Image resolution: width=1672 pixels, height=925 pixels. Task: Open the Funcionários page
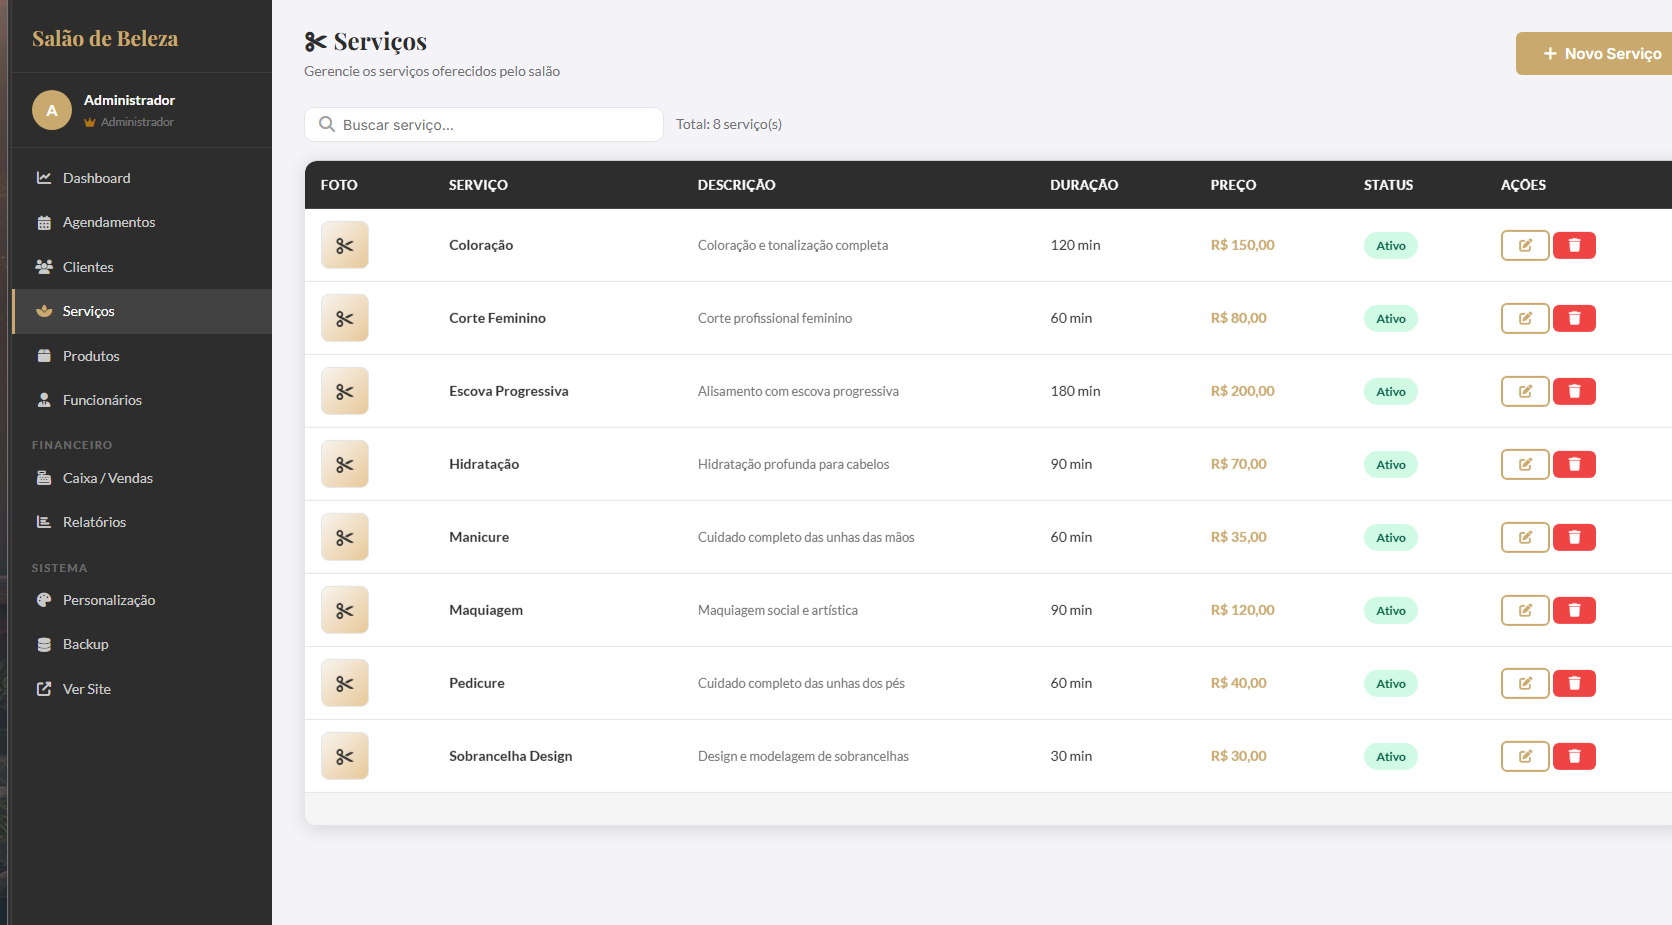[142, 400]
